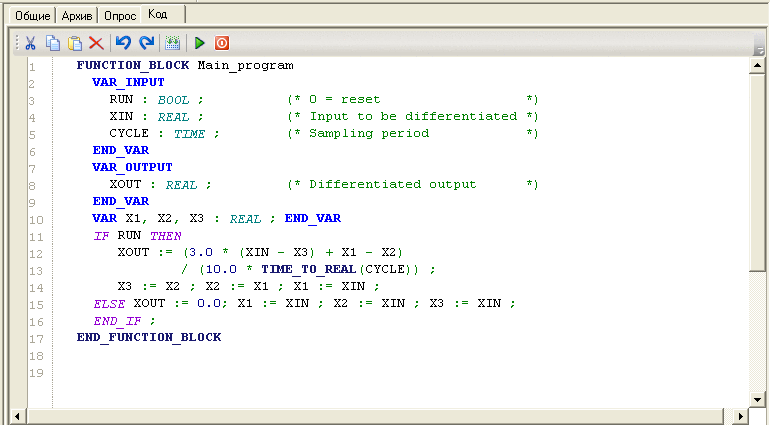770x426 pixels.
Task: Click the TIME type of CYCLE
Action: pyautogui.click(x=189, y=134)
